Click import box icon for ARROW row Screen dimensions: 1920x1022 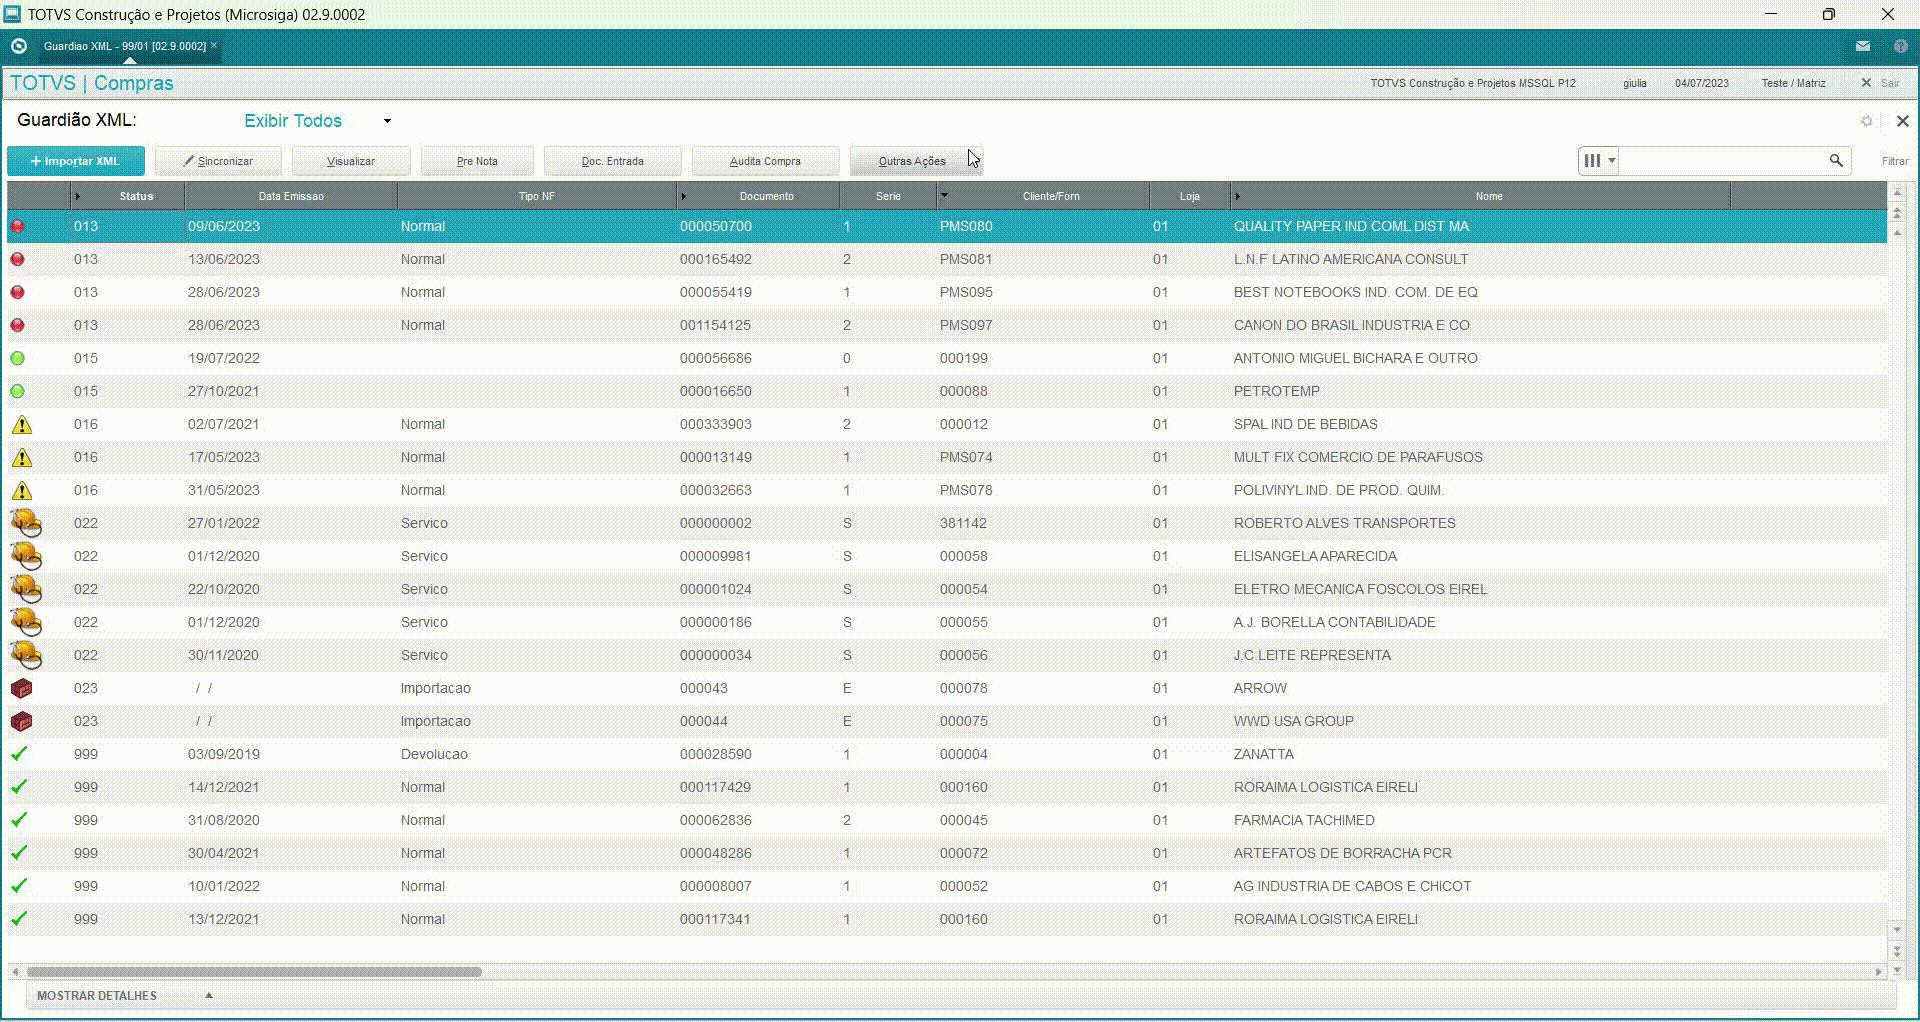pos(21,689)
